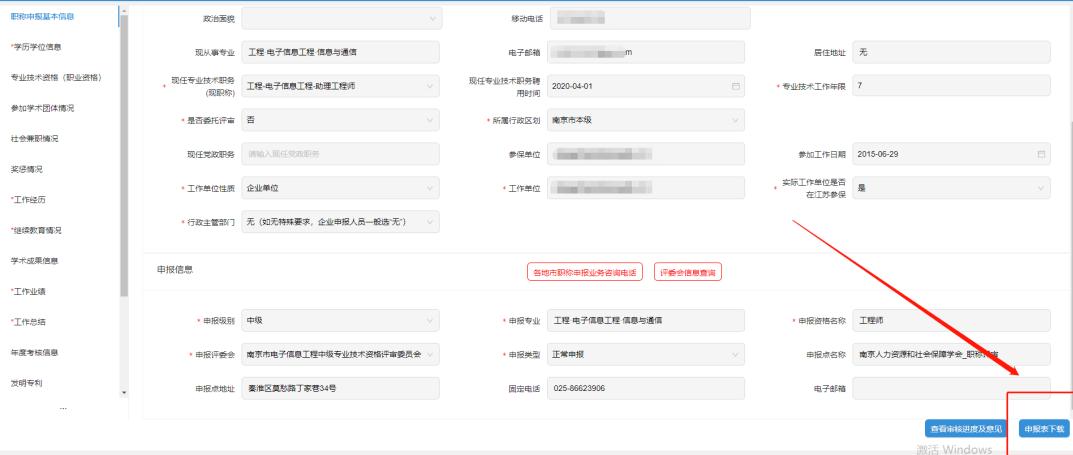Open the 申报评委会 dropdown

coord(341,354)
